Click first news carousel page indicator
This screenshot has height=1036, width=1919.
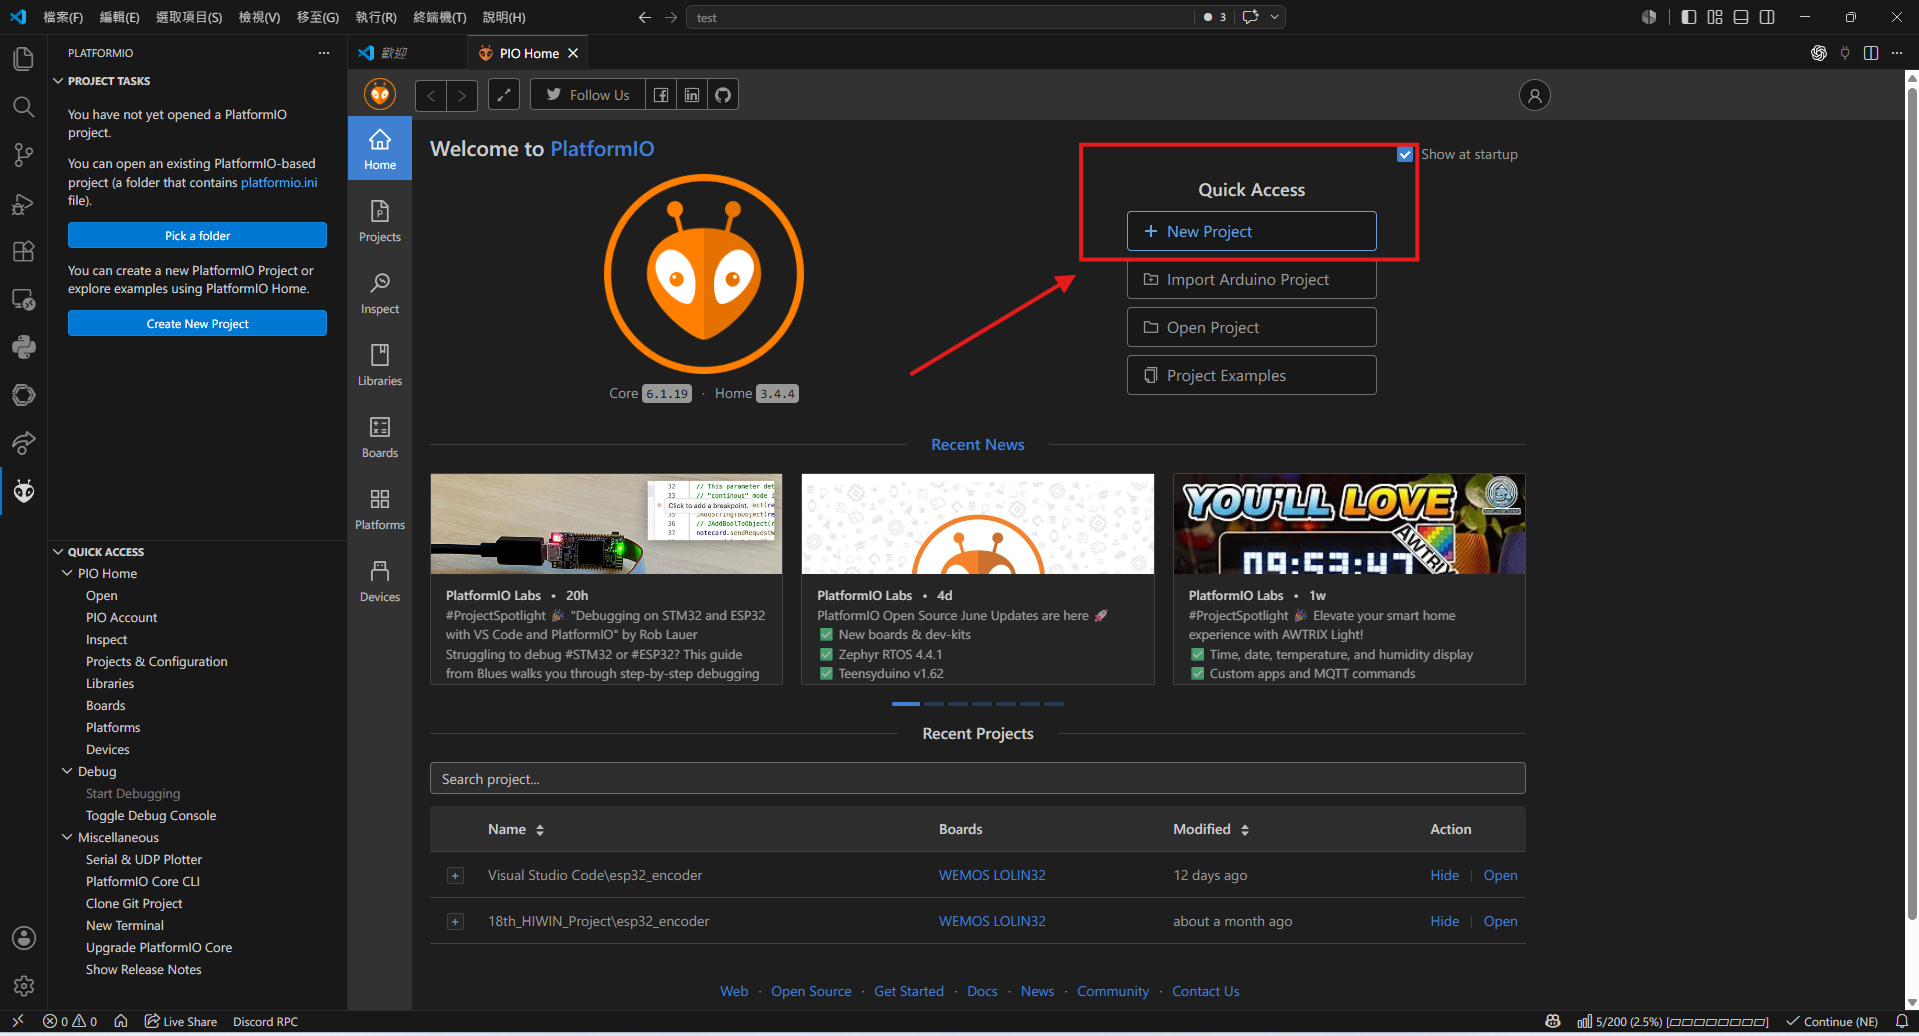point(905,704)
